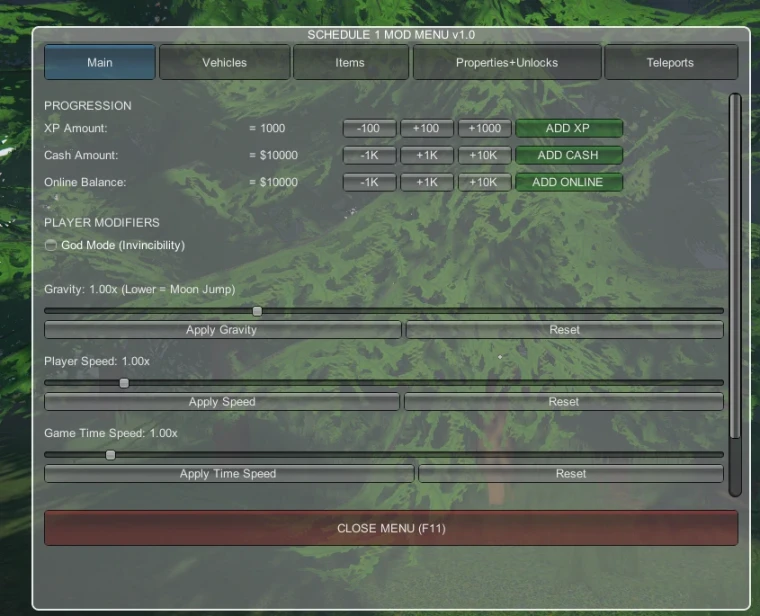Go to the Teleports tab
The width and height of the screenshot is (760, 616).
[670, 62]
